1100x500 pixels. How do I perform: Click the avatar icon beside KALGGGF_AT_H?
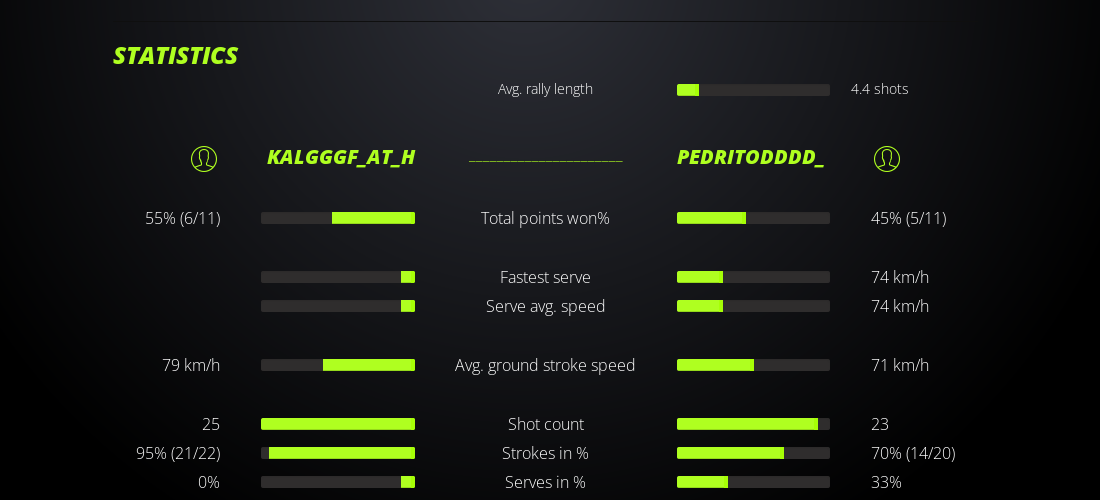pyautogui.click(x=204, y=158)
